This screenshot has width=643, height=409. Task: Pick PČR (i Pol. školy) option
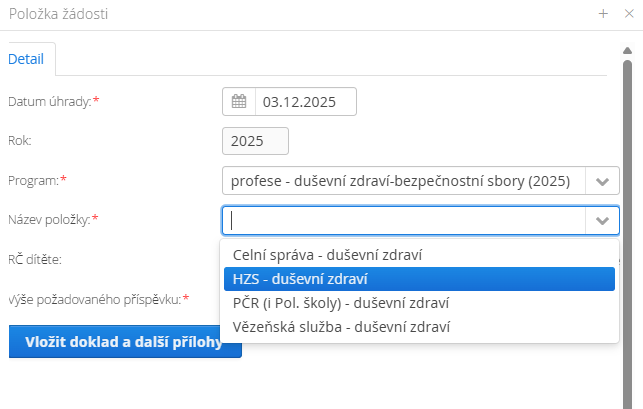point(341,303)
